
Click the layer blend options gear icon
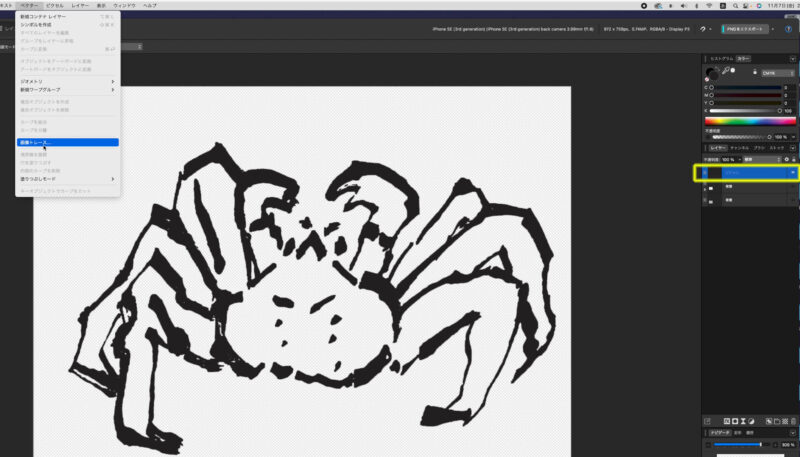click(x=786, y=160)
